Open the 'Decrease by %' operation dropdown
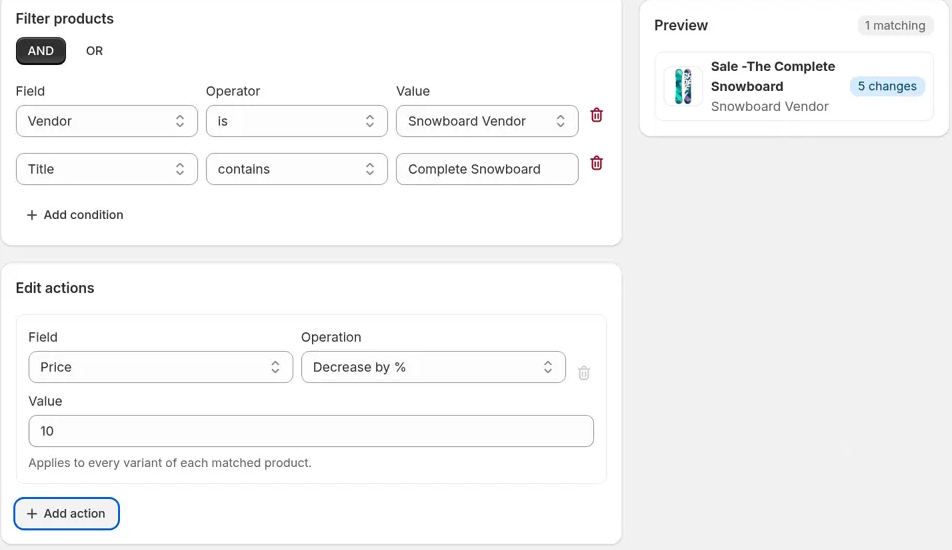 pos(433,367)
